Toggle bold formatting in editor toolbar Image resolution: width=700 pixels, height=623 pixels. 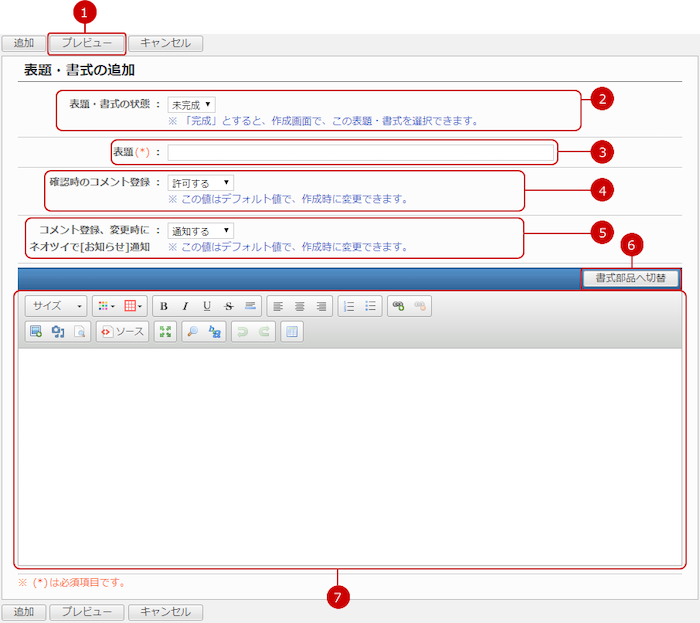click(163, 306)
